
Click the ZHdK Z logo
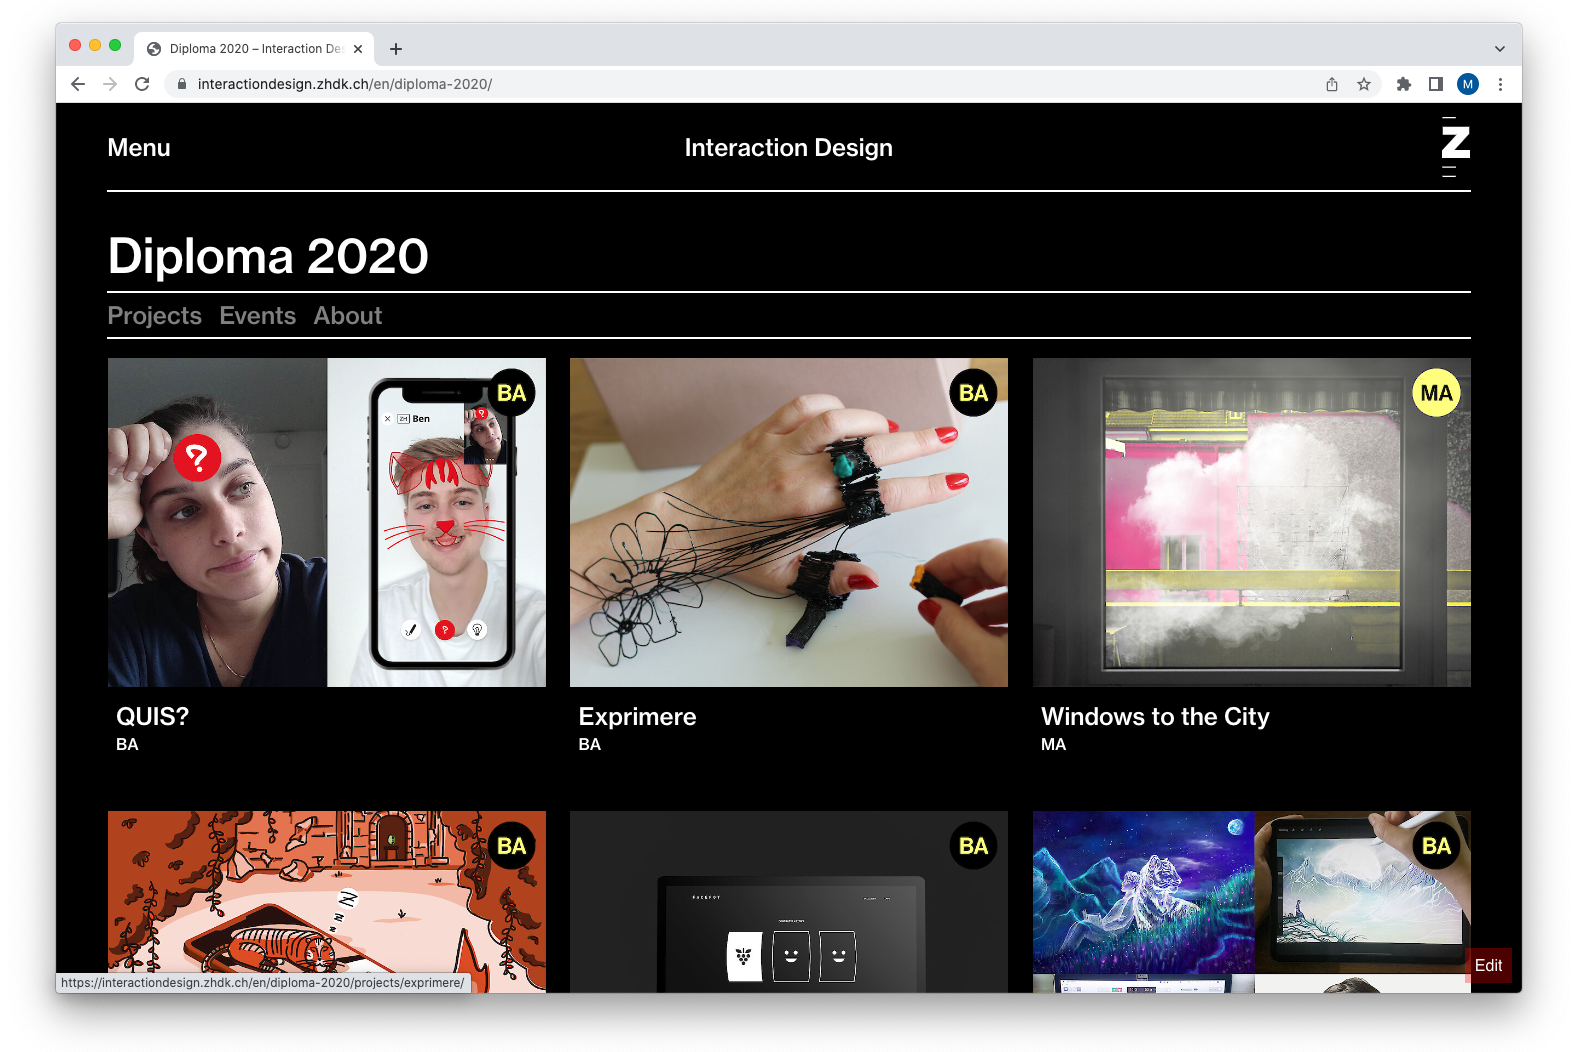point(1455,146)
